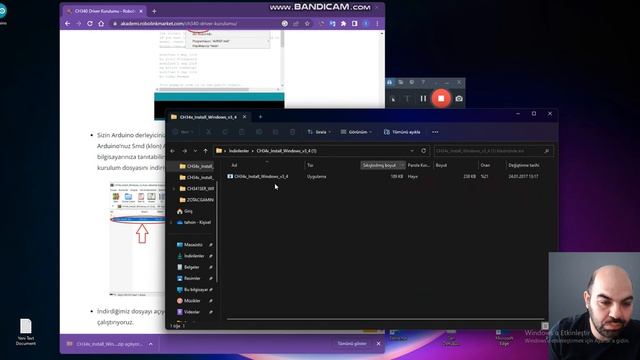Sort by Değiştirme tarihi column header
640x360 pixels.
pyautogui.click(x=524, y=165)
